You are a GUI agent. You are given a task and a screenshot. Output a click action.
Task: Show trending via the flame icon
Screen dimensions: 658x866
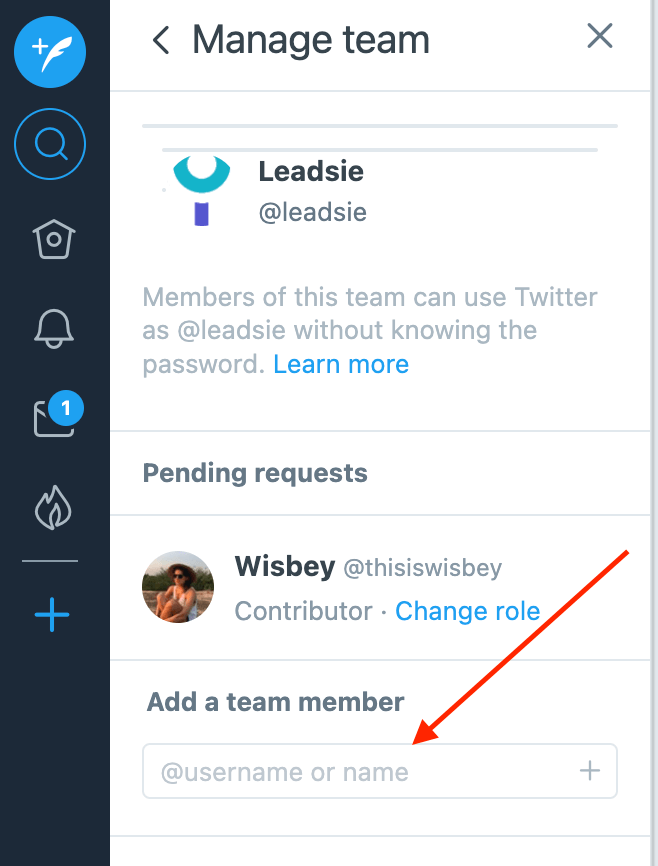click(53, 508)
